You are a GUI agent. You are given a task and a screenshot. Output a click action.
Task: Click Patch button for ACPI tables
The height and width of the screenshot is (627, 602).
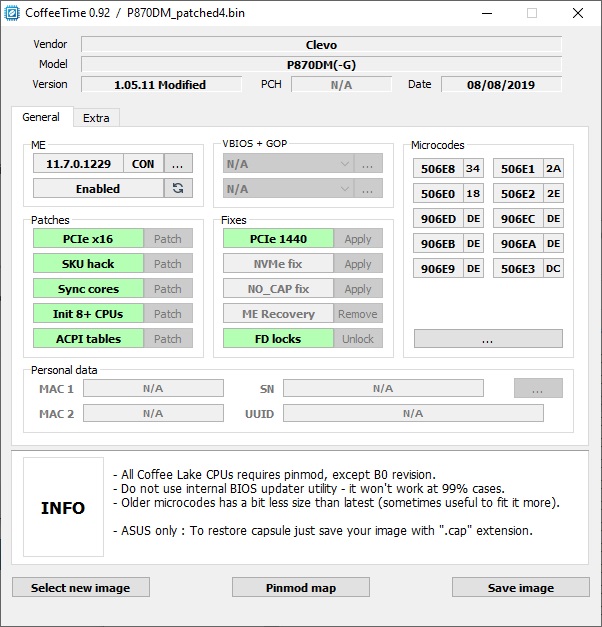pyautogui.click(x=168, y=338)
